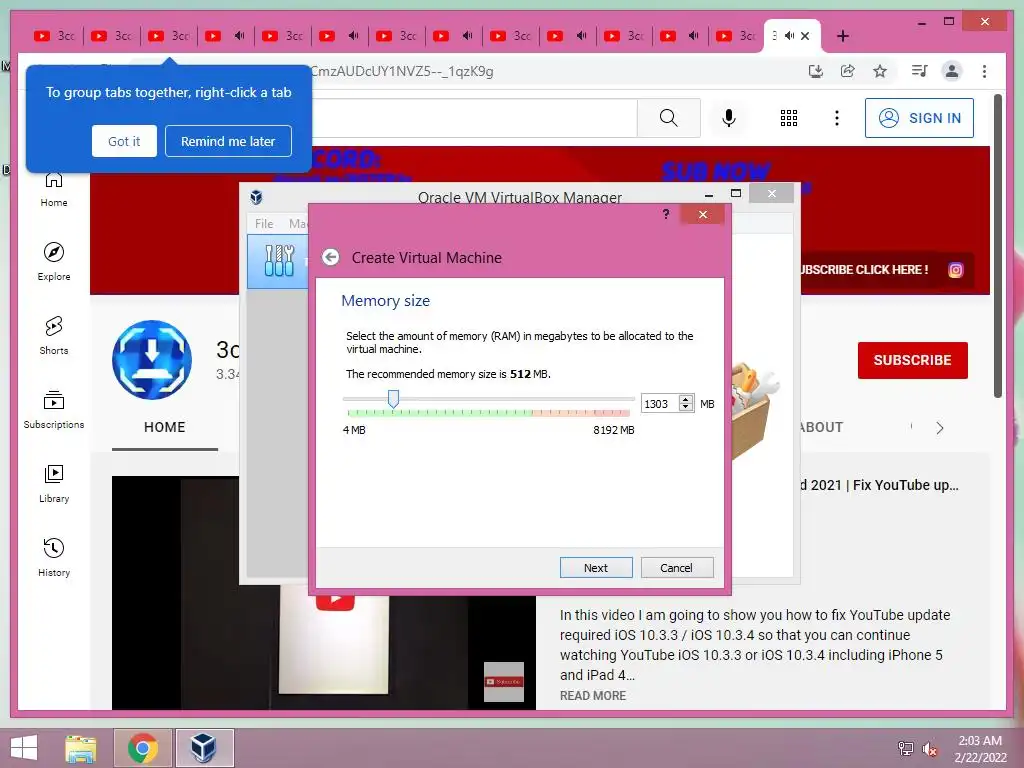
Task: Open the media control icon in Chrome toolbar
Action: [919, 71]
